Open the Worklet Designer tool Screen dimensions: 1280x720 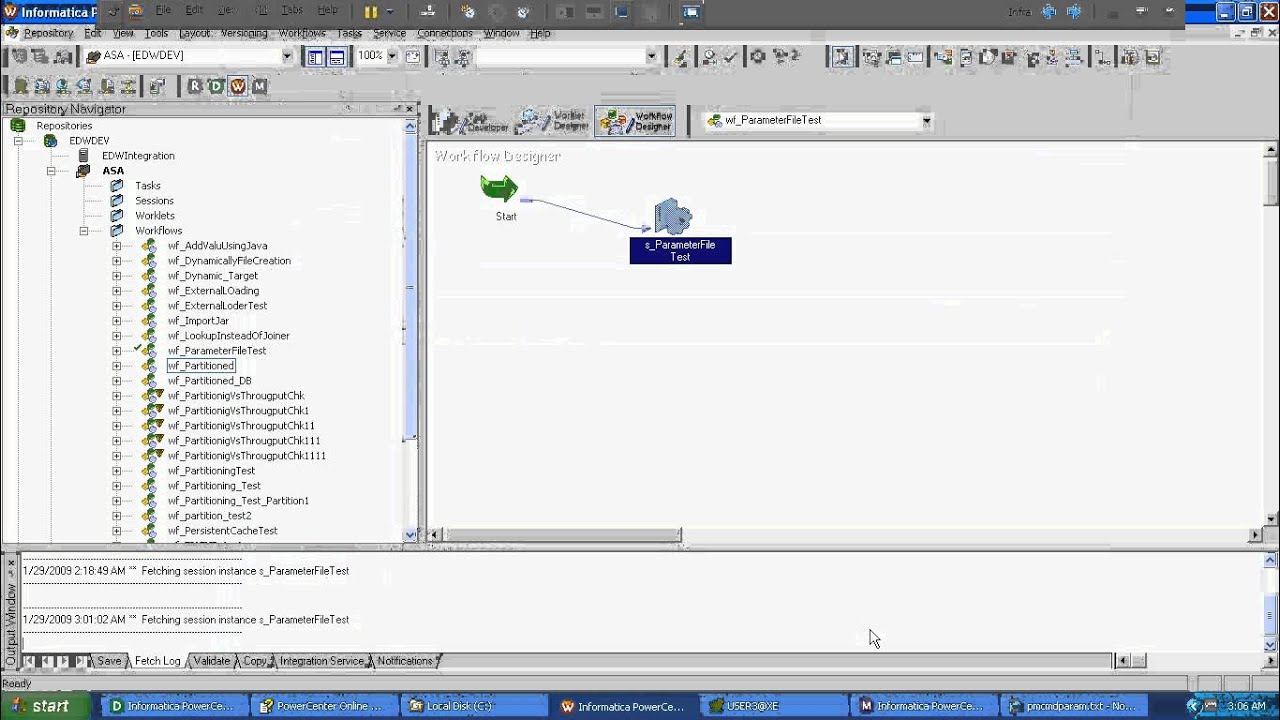[553, 121]
